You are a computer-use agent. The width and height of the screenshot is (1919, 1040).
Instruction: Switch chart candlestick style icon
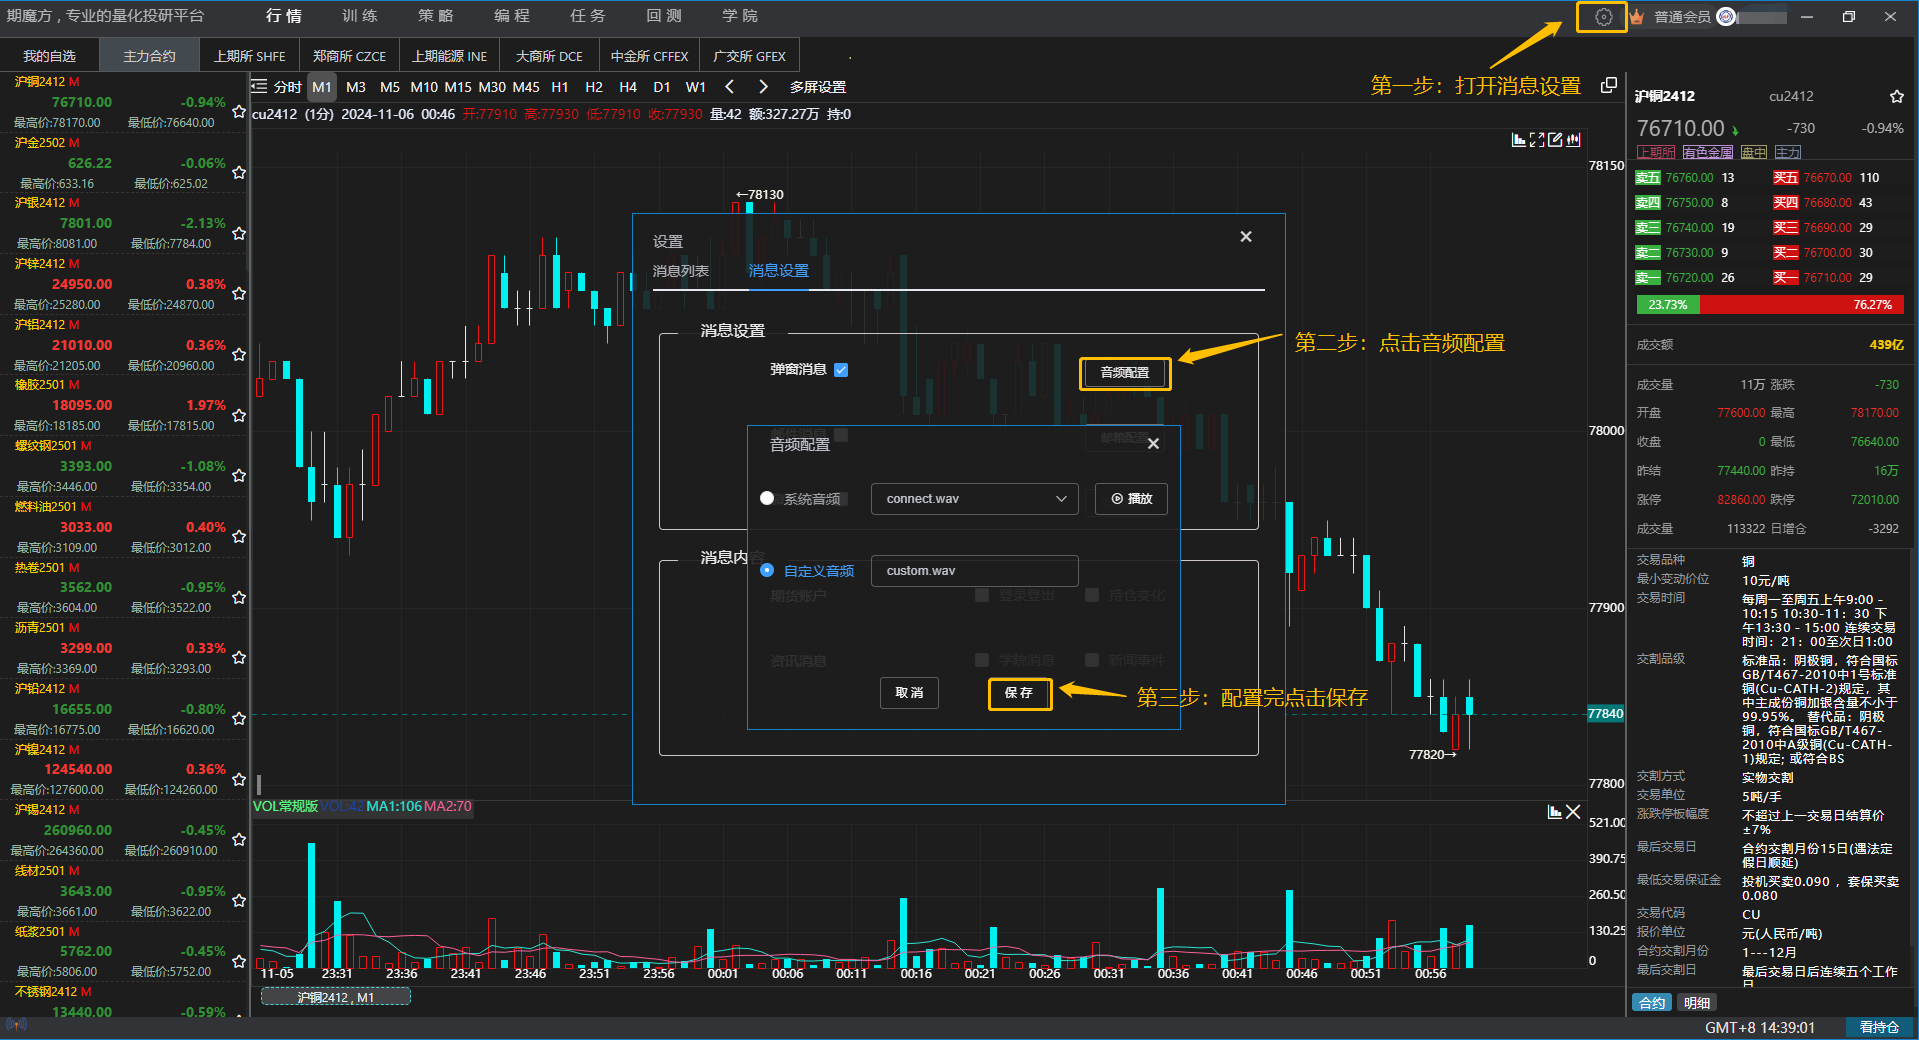(x=1574, y=140)
